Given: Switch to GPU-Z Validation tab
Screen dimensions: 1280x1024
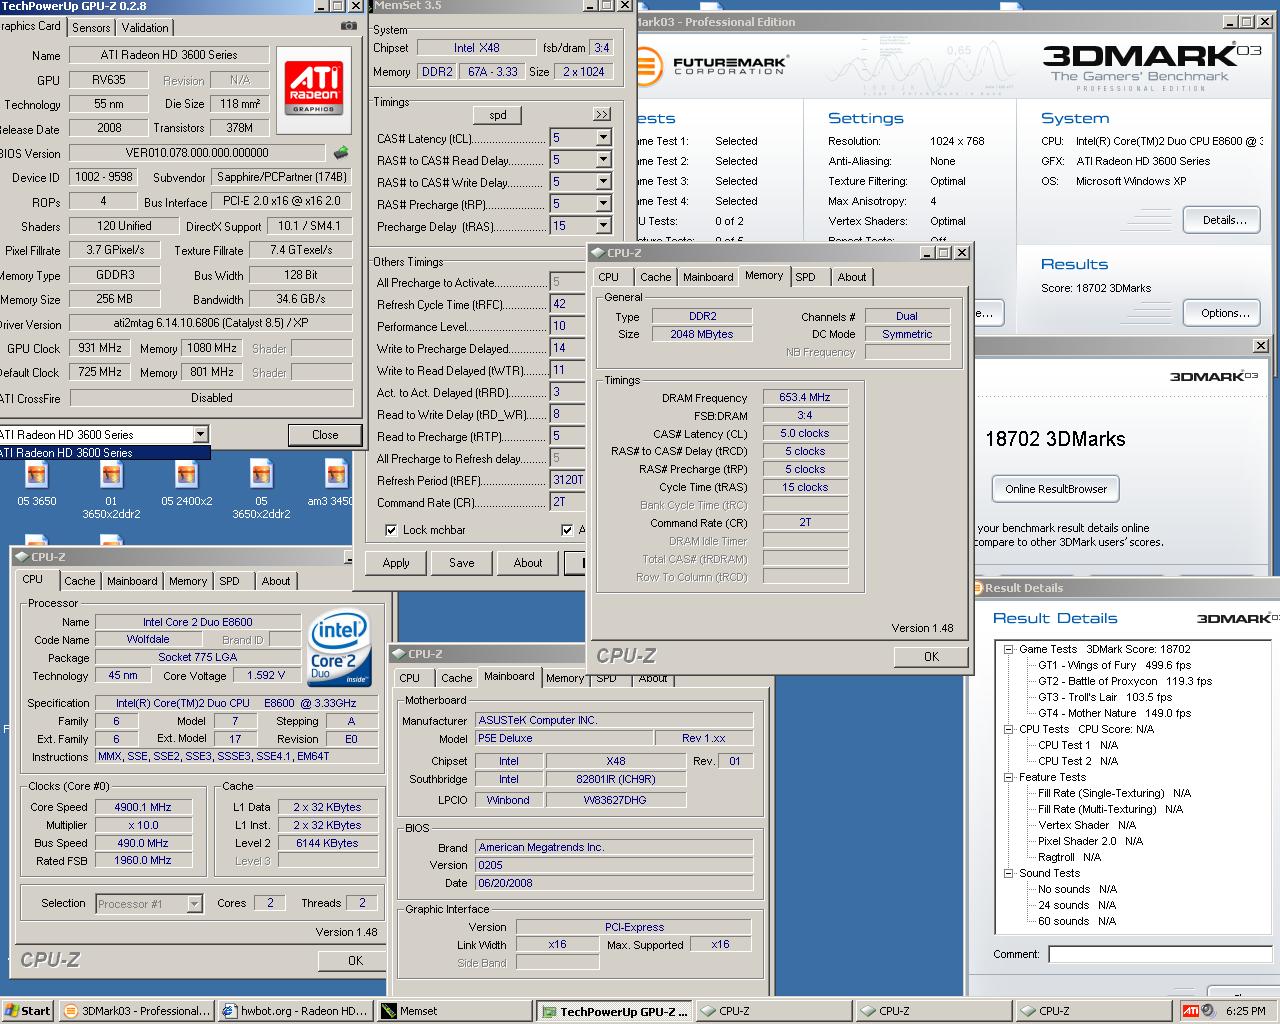Looking at the screenshot, I should [145, 28].
